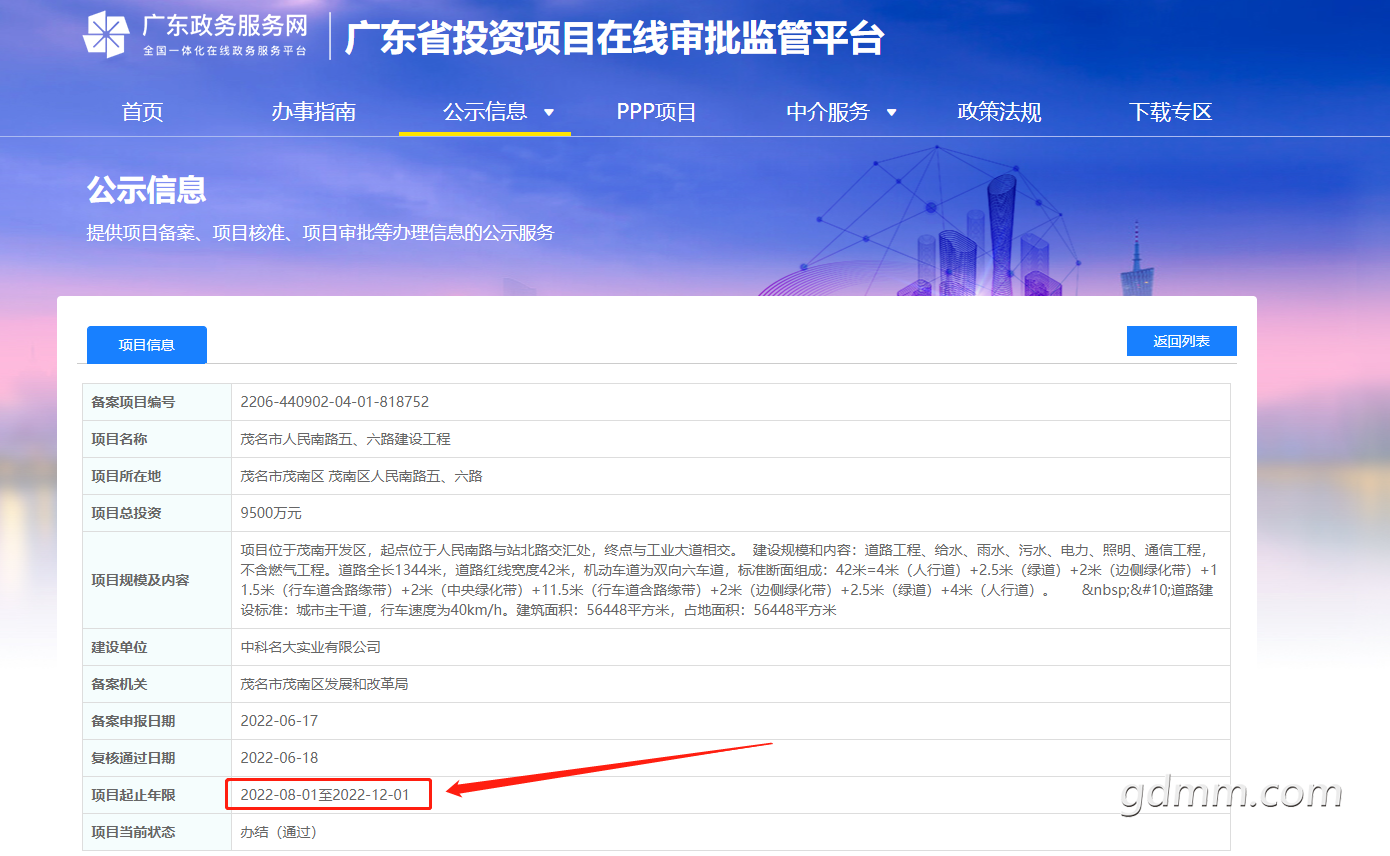Open the PPP项目 menu item
Viewport: 1390px width, 856px height.
(x=656, y=112)
